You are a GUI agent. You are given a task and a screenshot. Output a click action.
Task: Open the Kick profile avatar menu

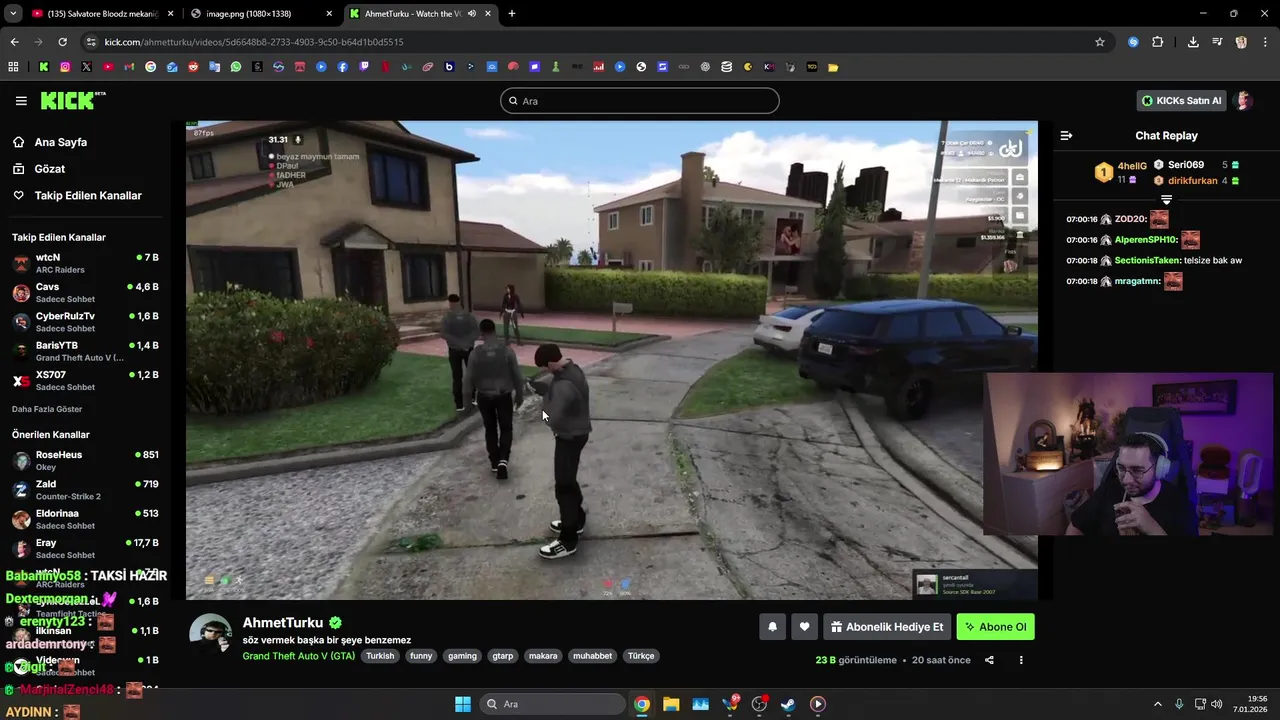[x=1244, y=101]
